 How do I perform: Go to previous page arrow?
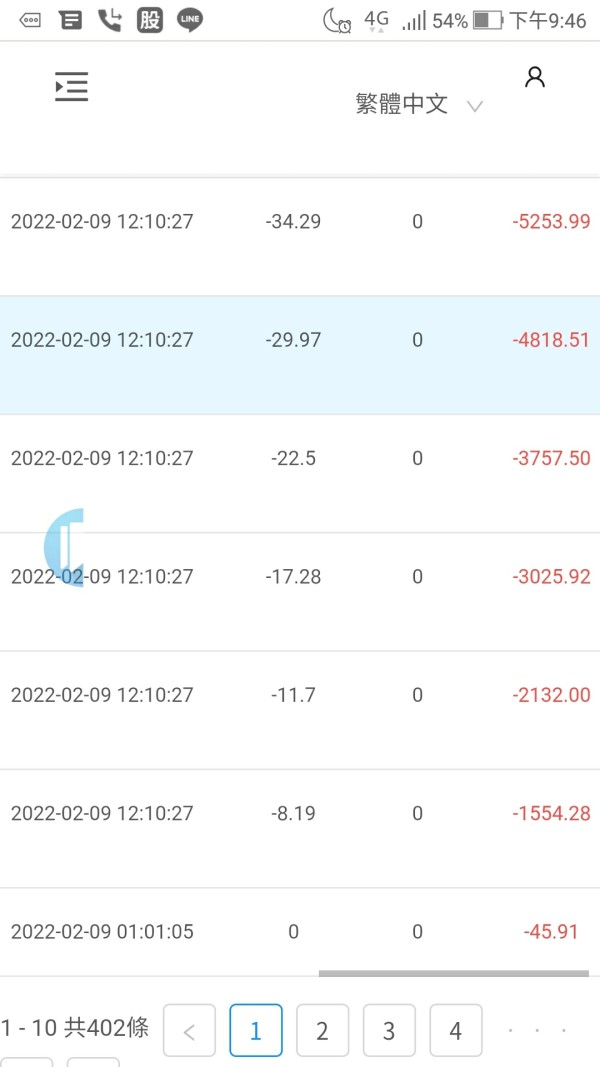(x=189, y=1030)
